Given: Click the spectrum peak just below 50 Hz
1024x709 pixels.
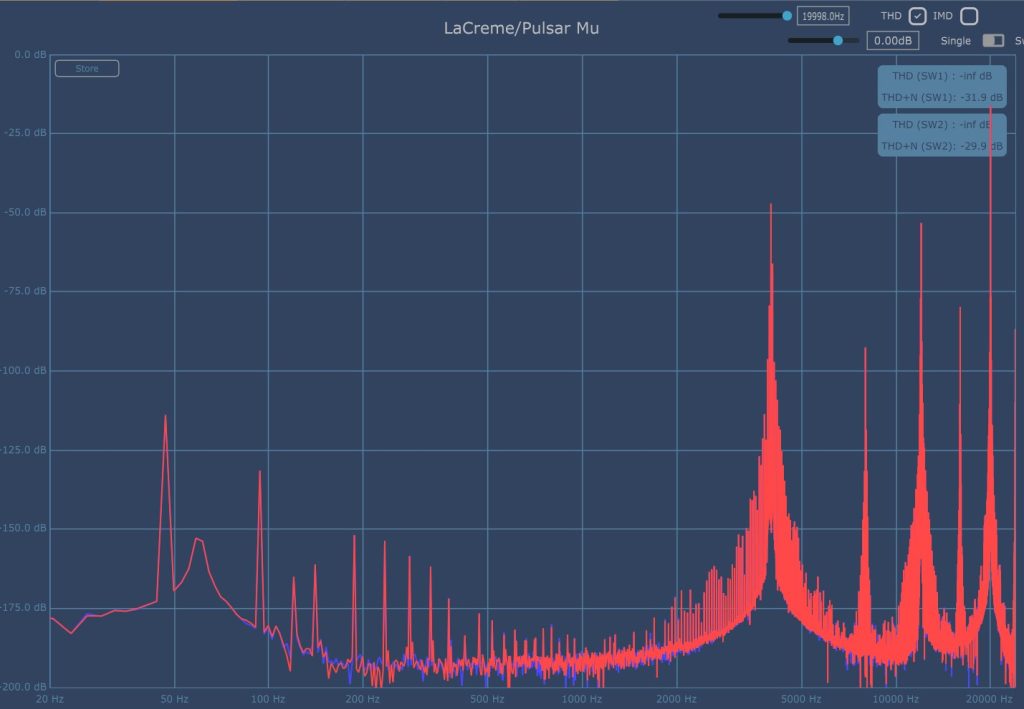Looking at the screenshot, I should [x=165, y=418].
